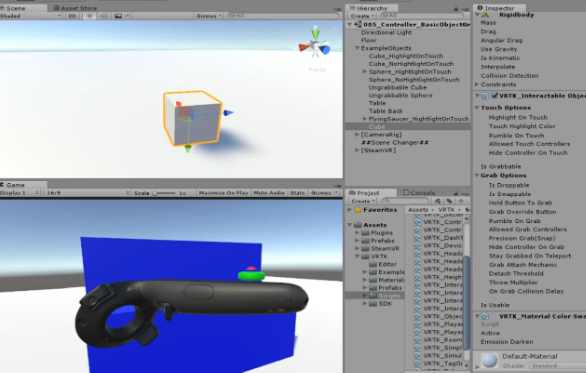586x373 pixels.
Task: Toggle the Stats button
Action: (297, 193)
